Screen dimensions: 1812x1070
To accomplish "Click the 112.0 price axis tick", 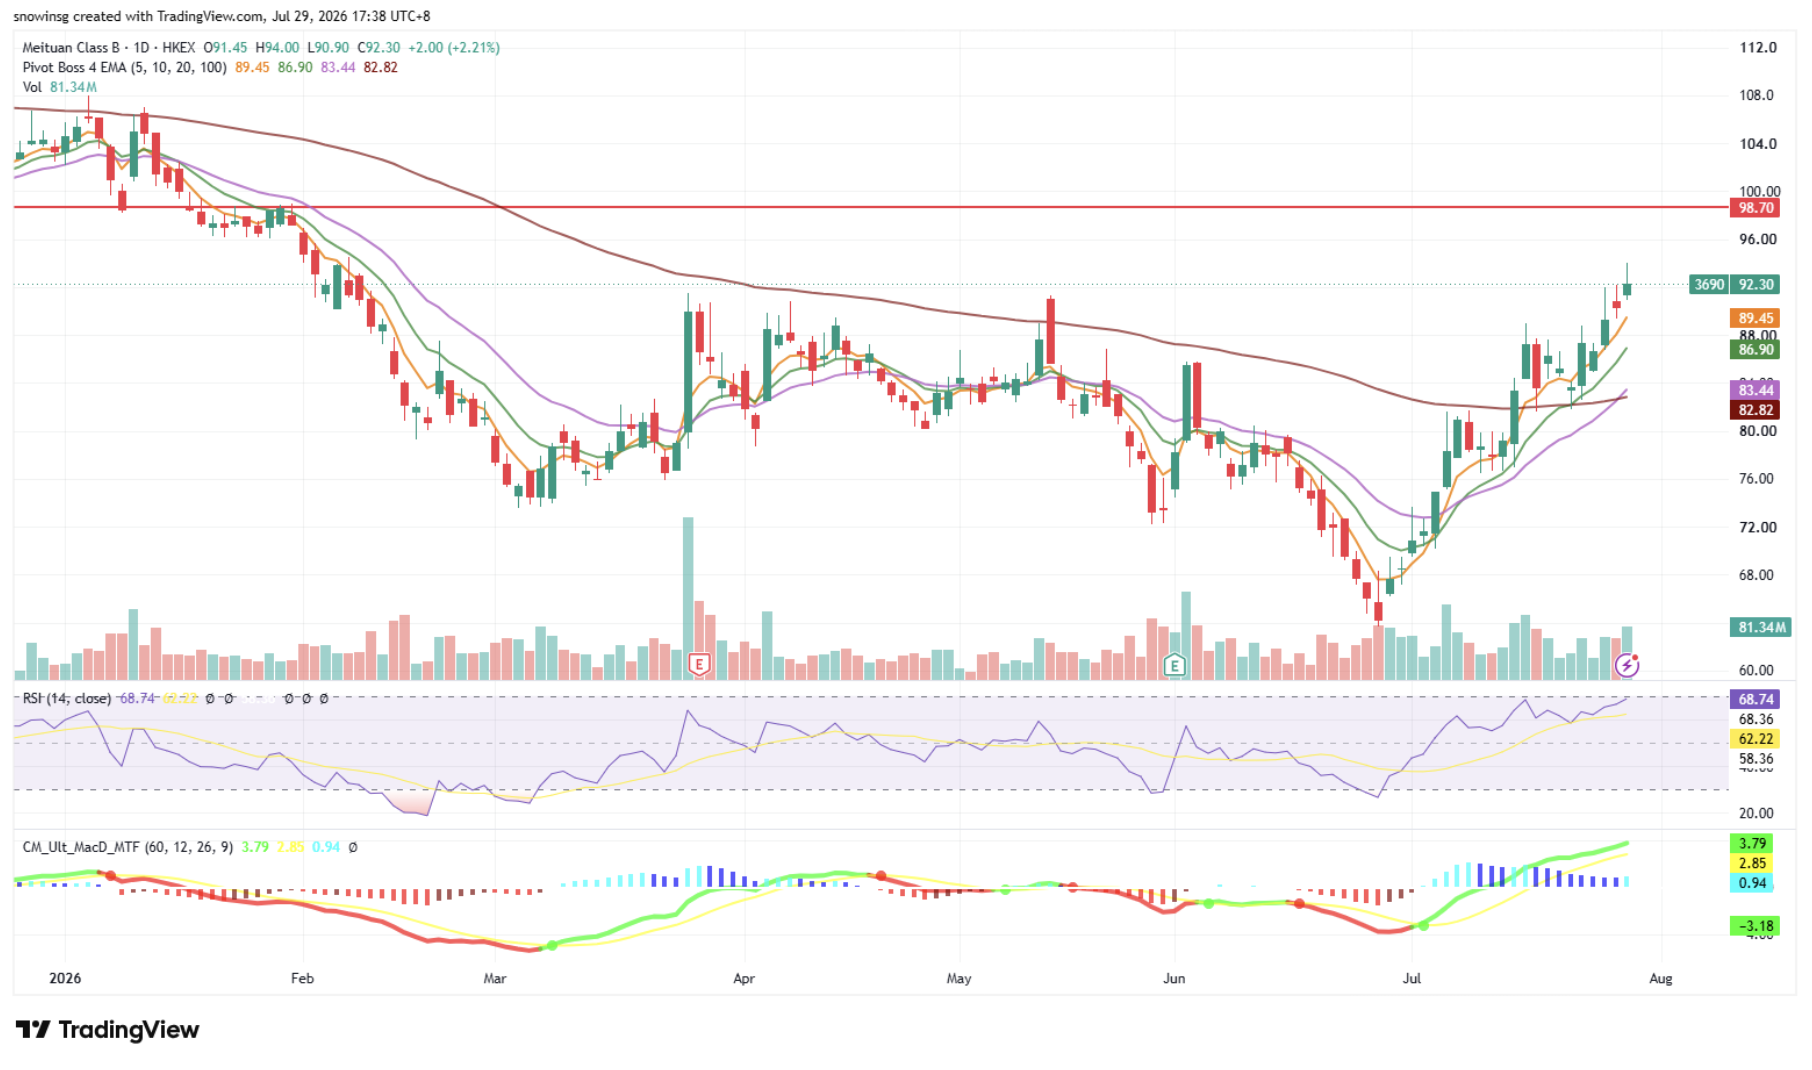I will (1758, 47).
